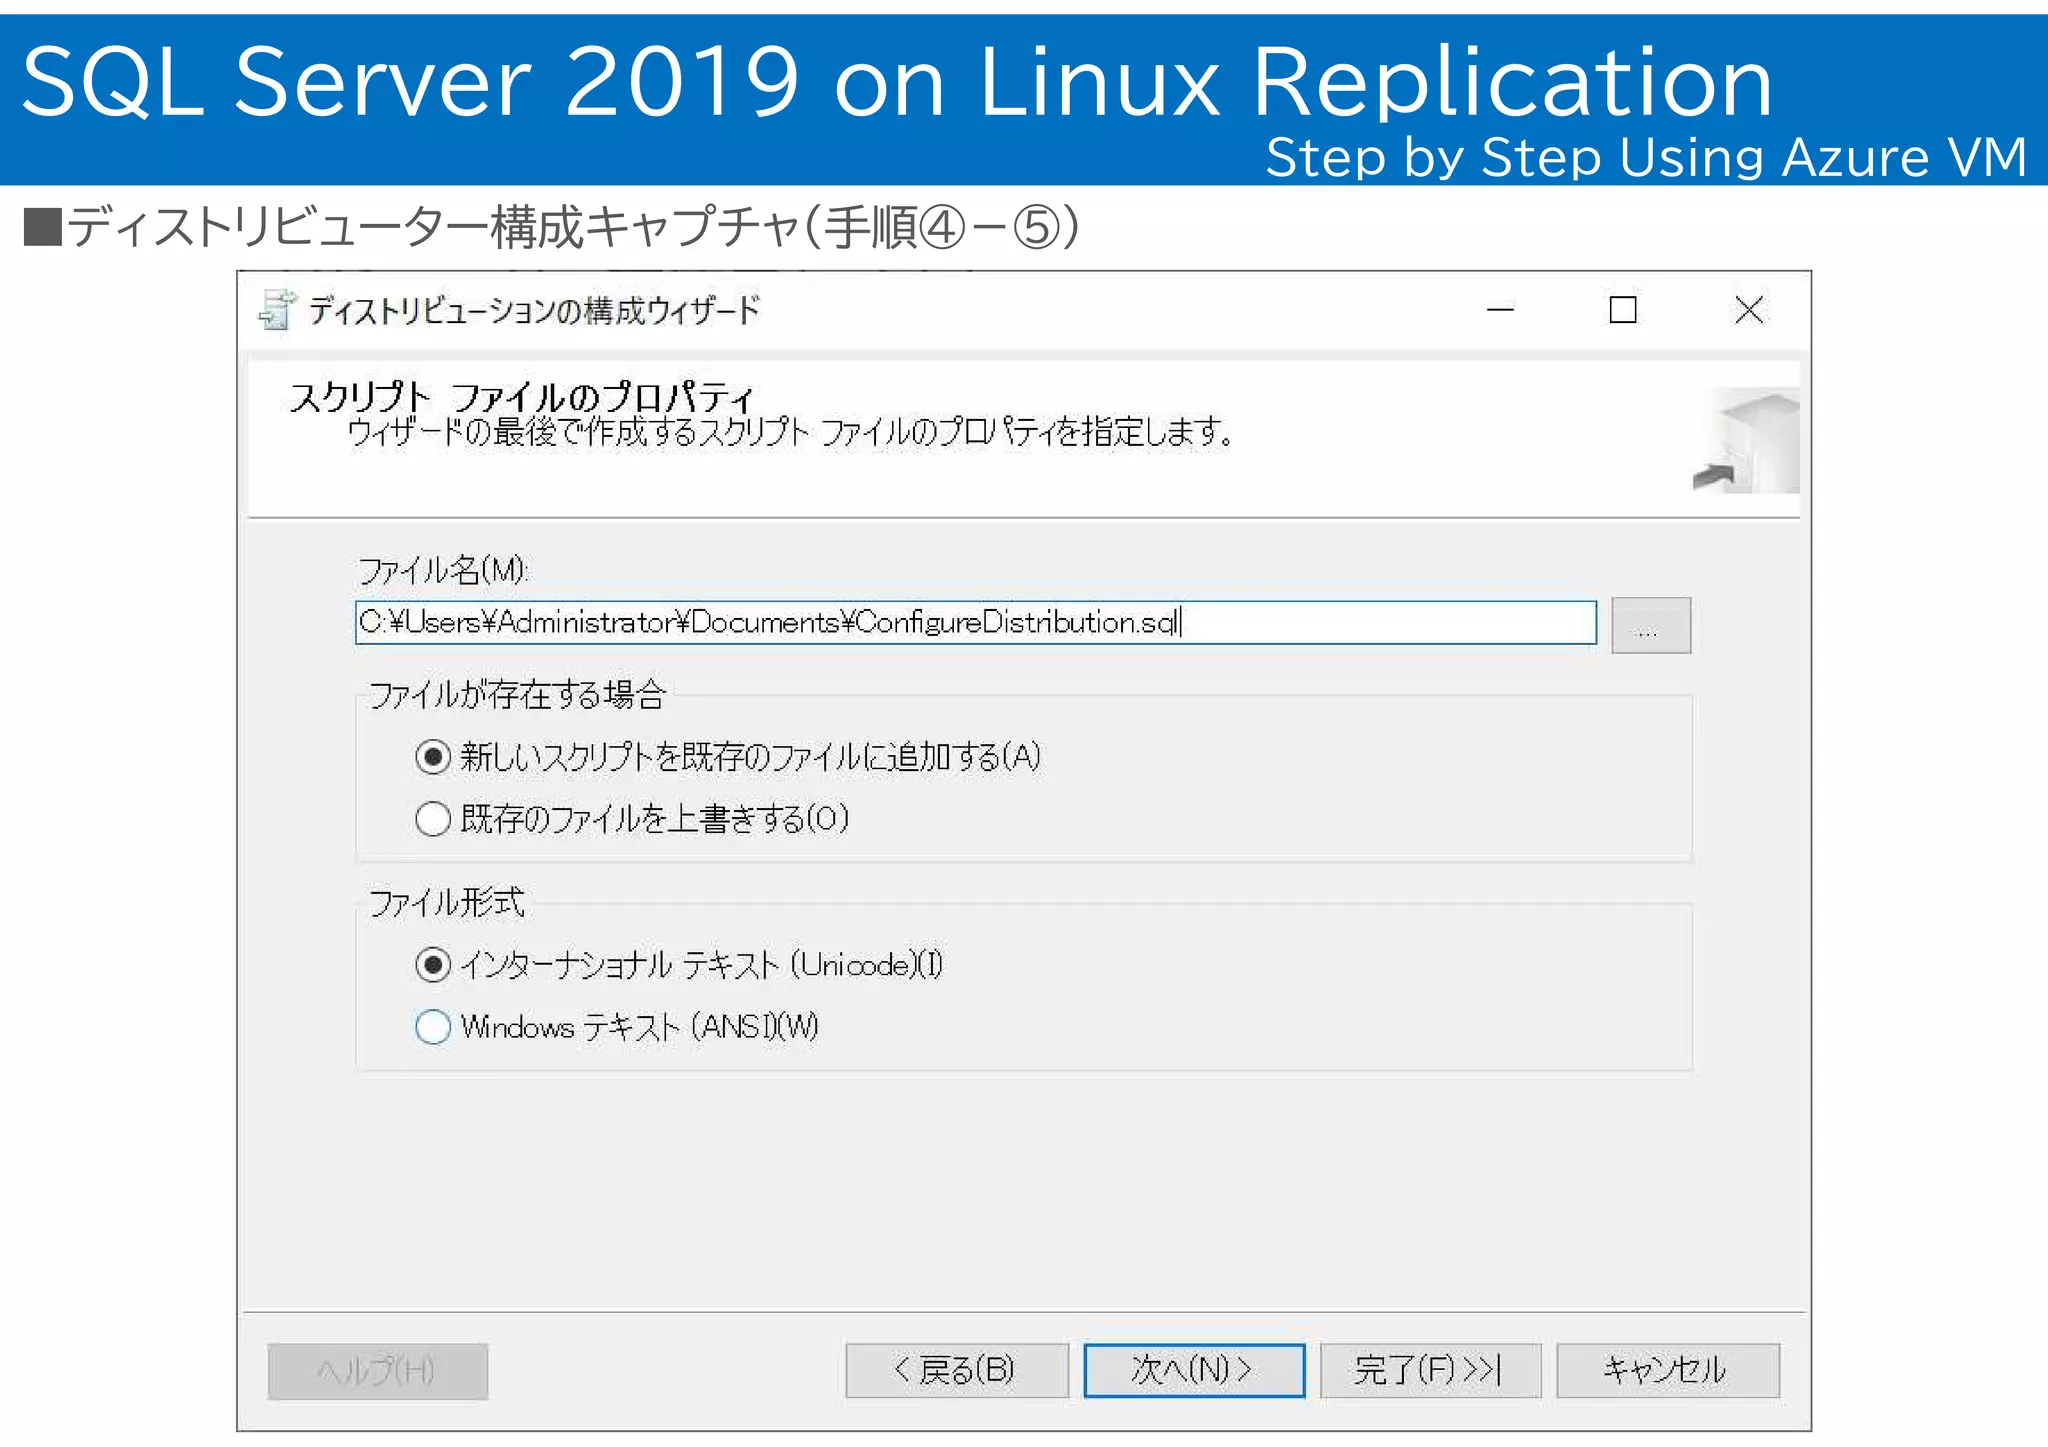Viewport: 2048px width, 1447px height.
Task: Click the wizard title 'ディストリビューションの構成ウィザード'
Action: pyautogui.click(x=534, y=311)
